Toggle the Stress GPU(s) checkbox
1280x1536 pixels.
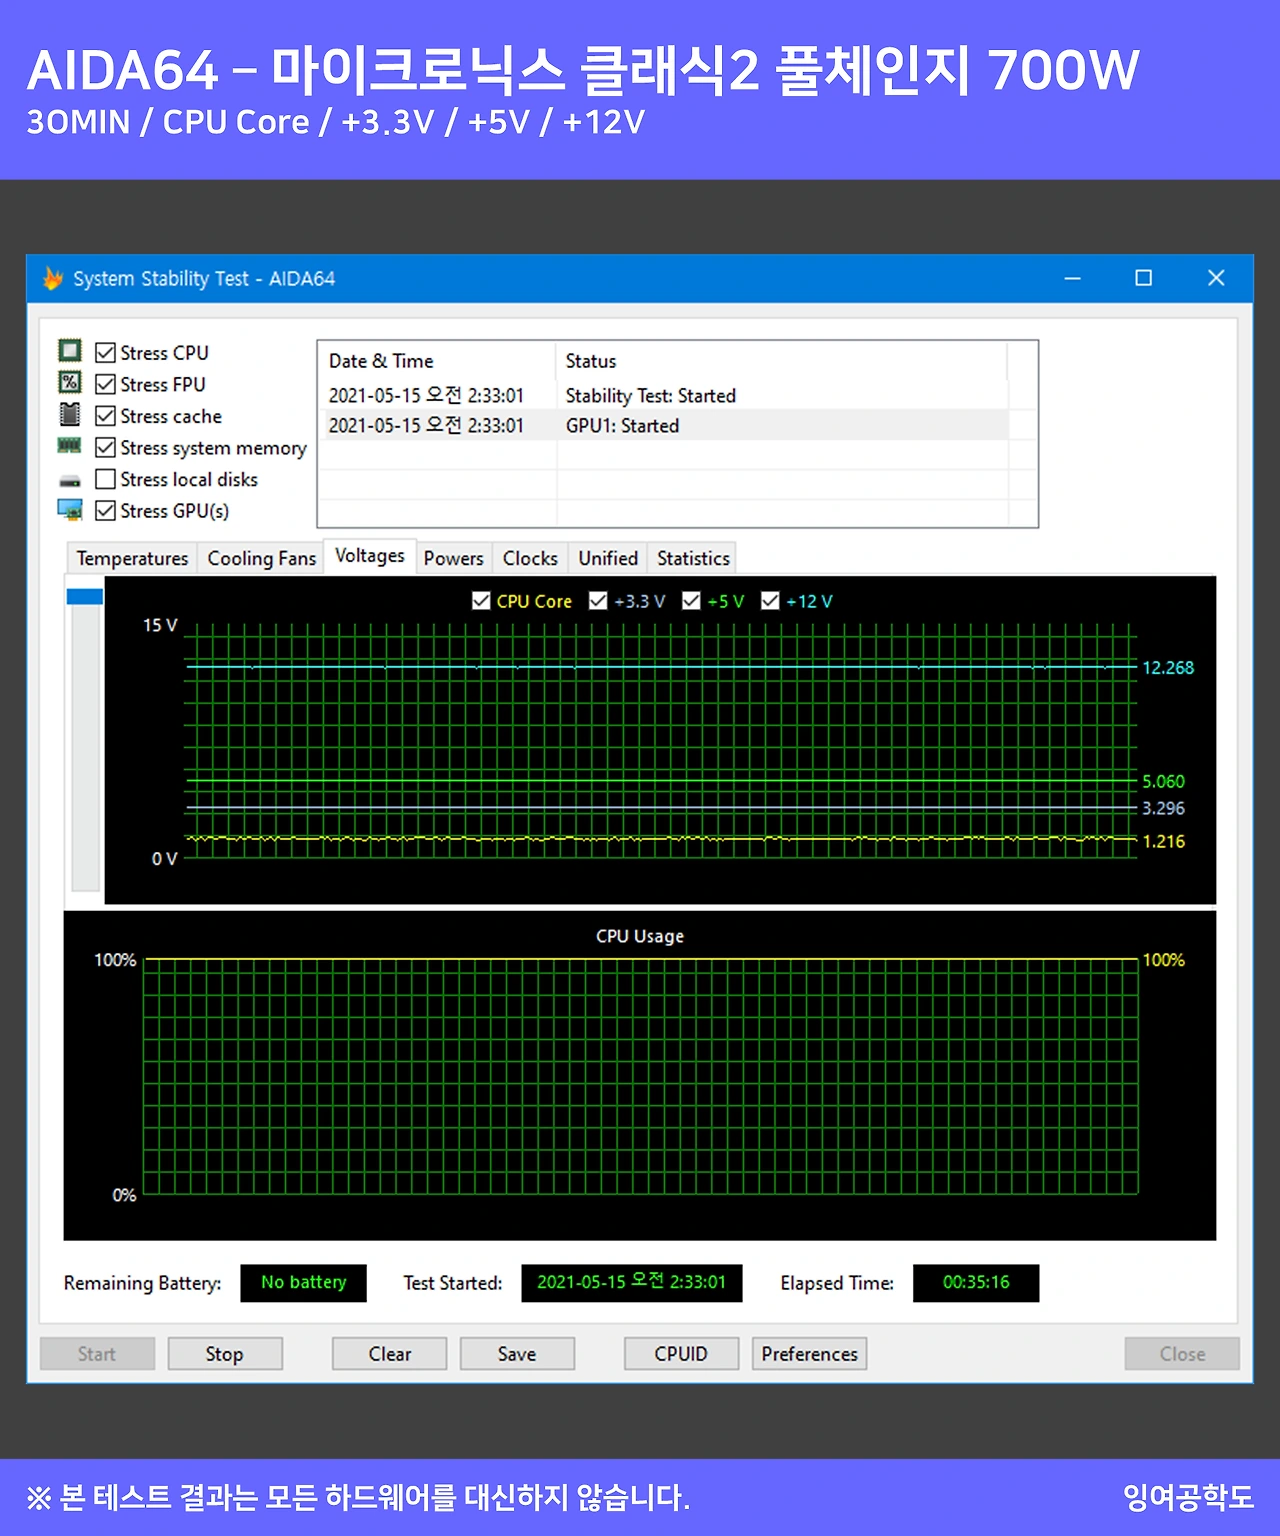pos(105,510)
